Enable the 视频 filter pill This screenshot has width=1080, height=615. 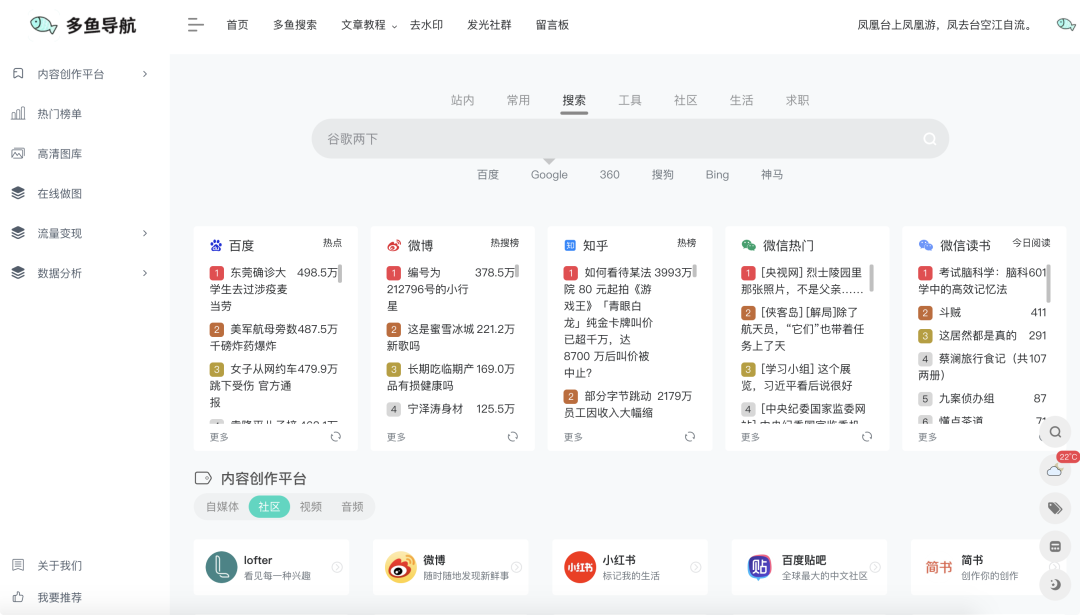click(x=311, y=506)
